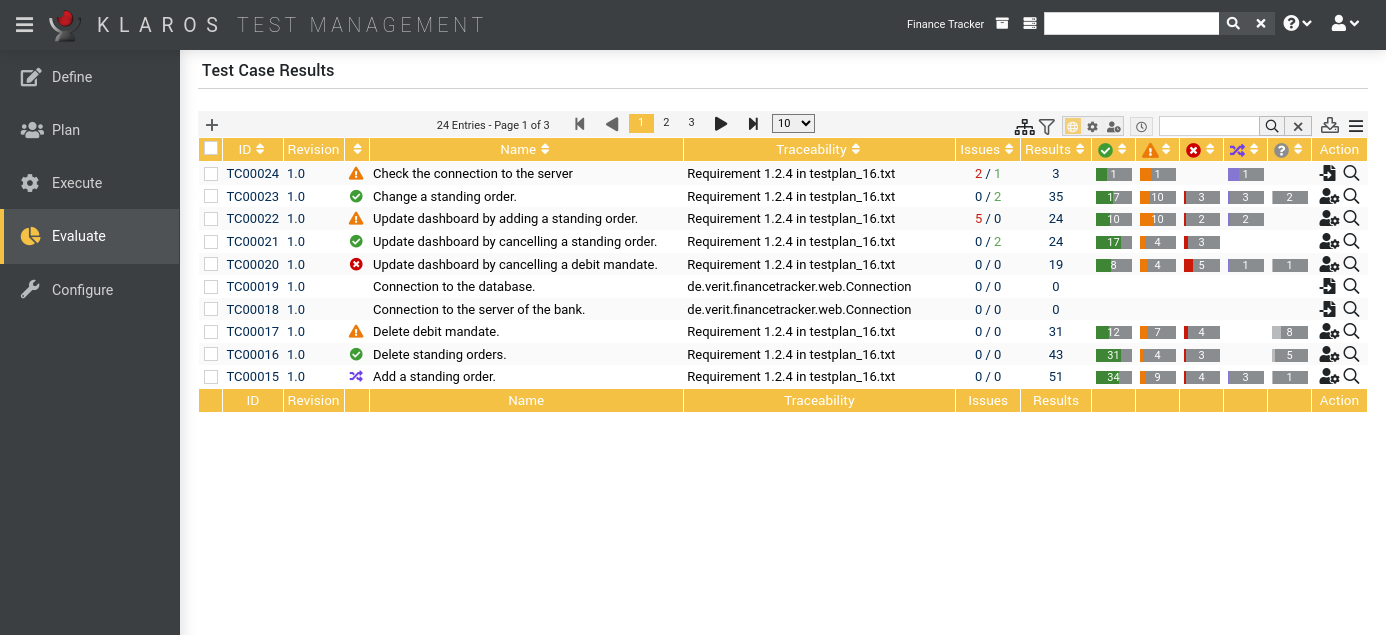Check the select-all checkbox in the table header

(x=210, y=147)
